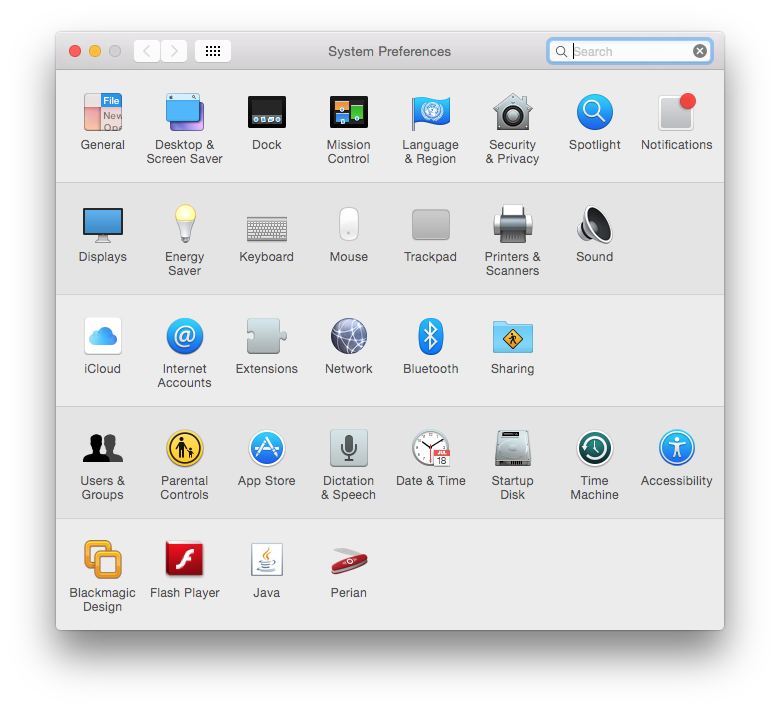Click the Back navigation arrow
Image resolution: width=780 pixels, height=710 pixels.
point(147,51)
